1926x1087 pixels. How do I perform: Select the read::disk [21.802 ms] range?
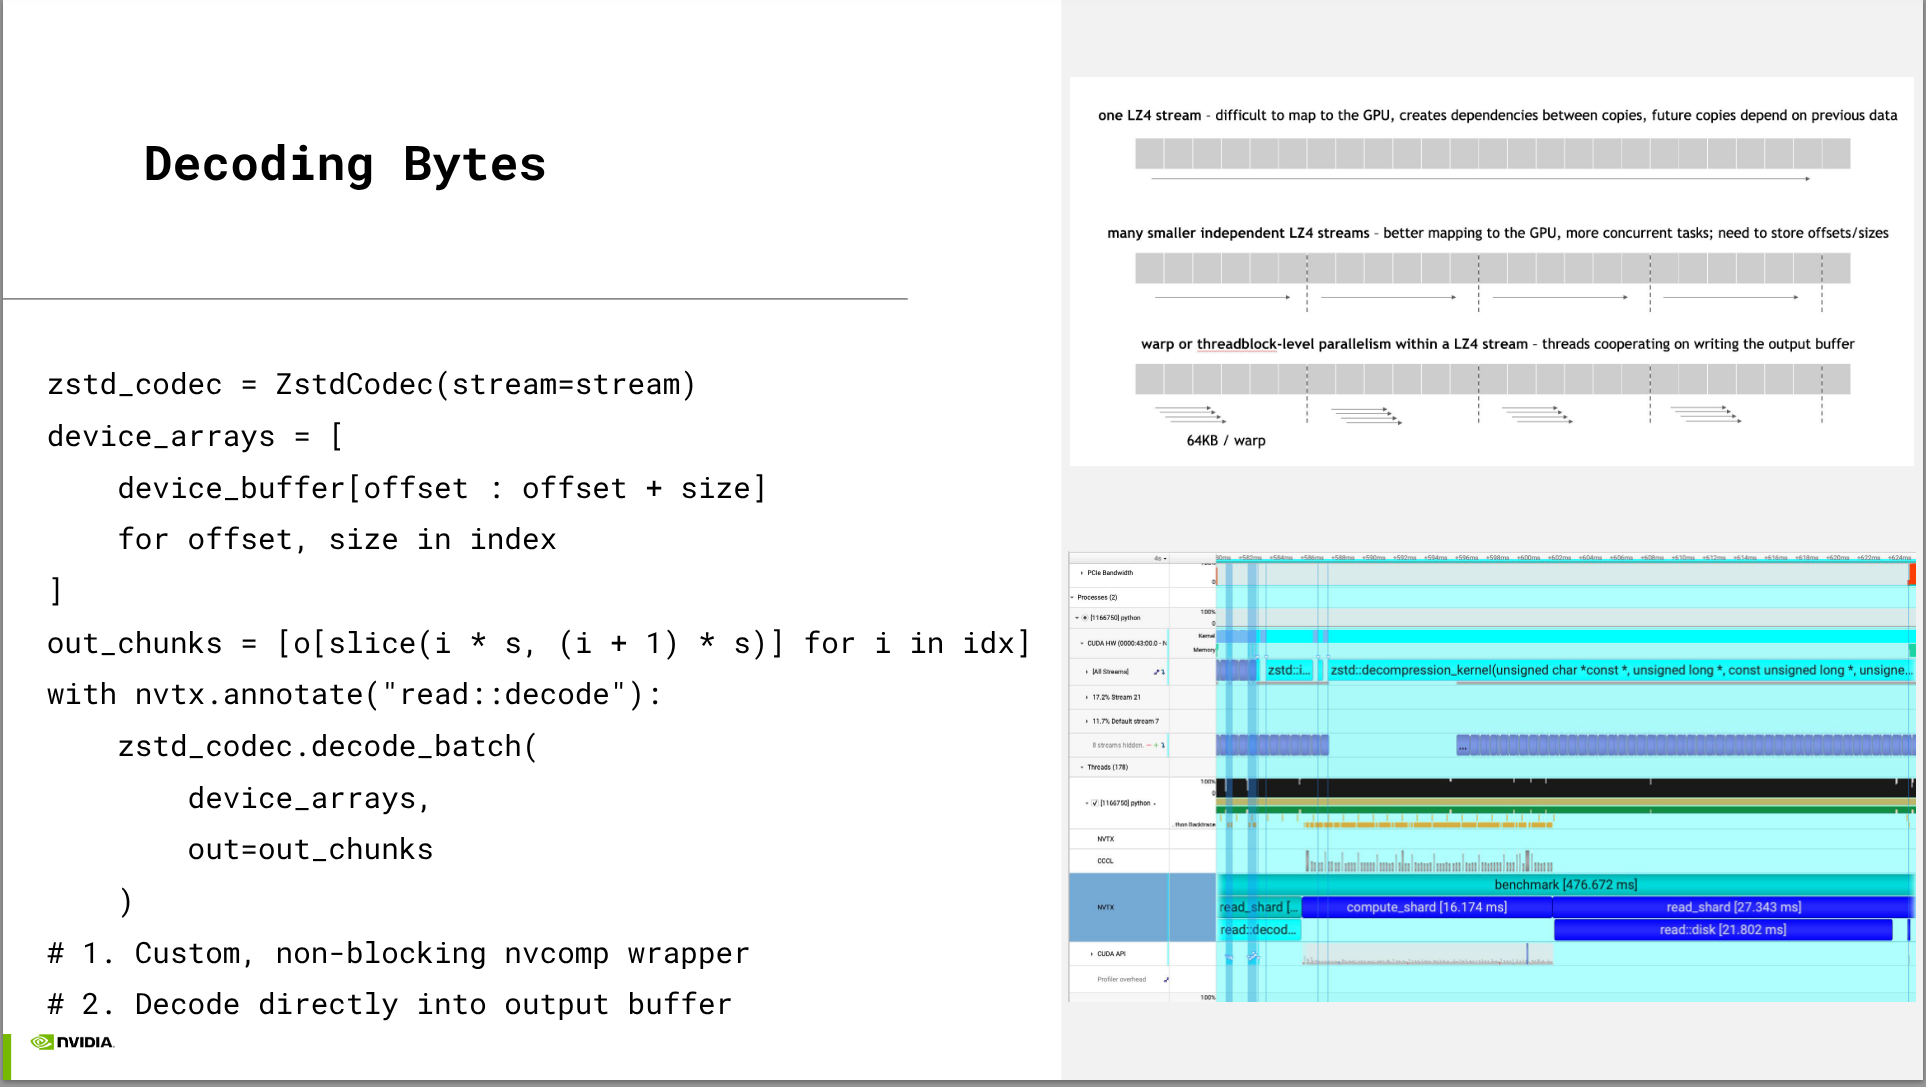(x=1722, y=930)
